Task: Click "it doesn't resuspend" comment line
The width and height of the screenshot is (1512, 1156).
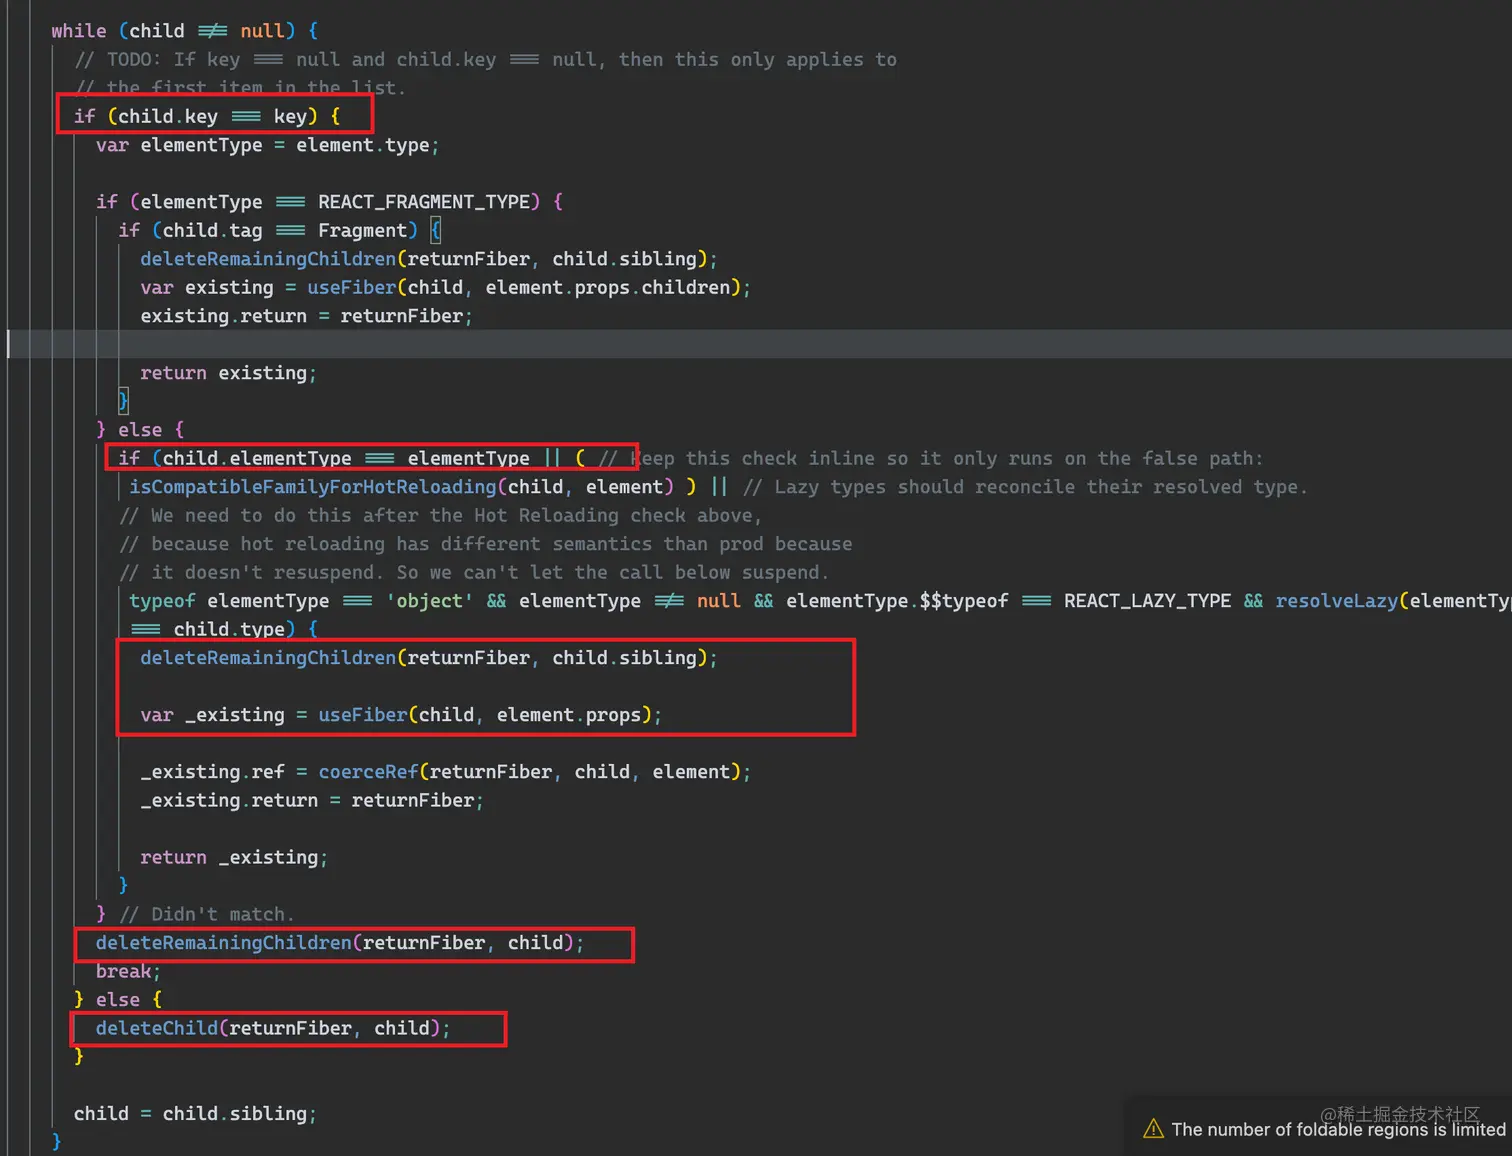Action: 474,573
